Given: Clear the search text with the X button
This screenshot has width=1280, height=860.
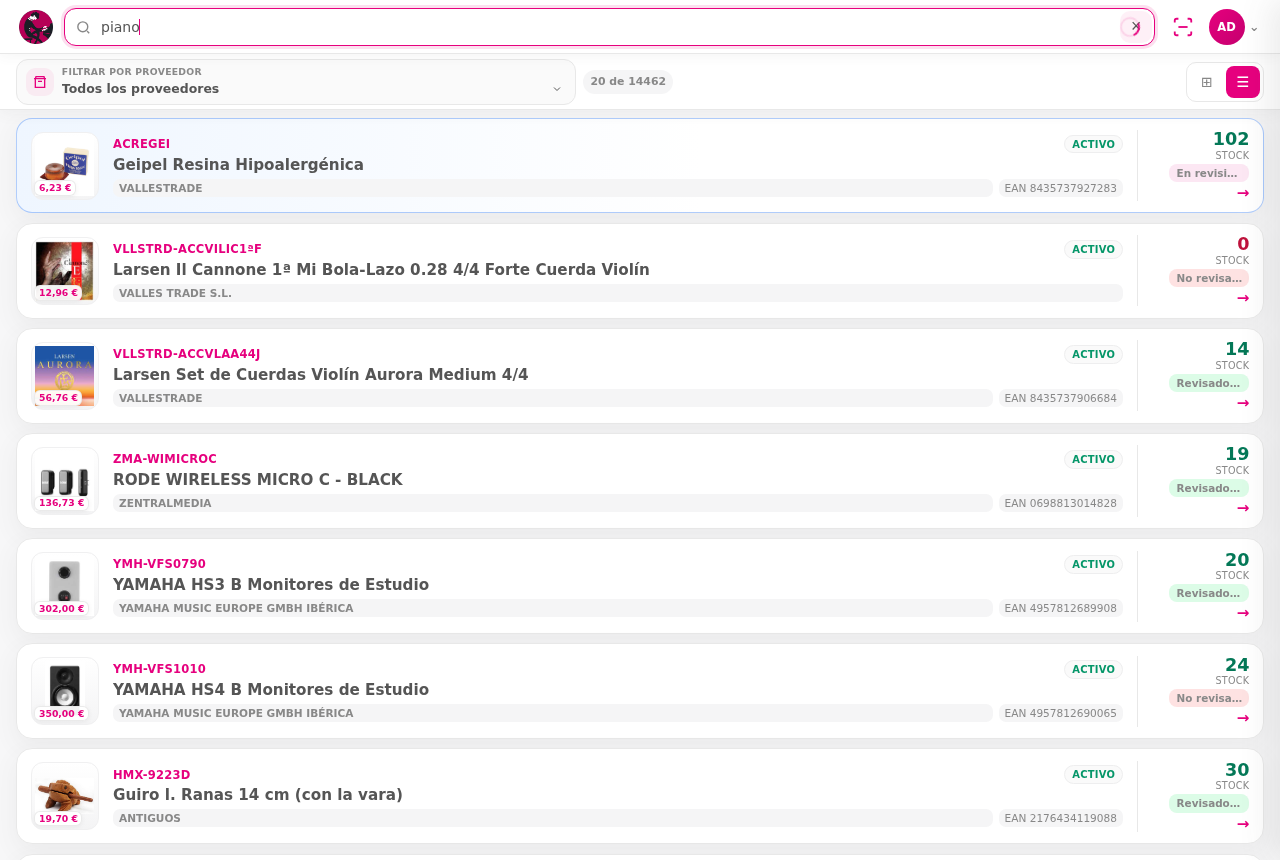Looking at the screenshot, I should pyautogui.click(x=1135, y=27).
